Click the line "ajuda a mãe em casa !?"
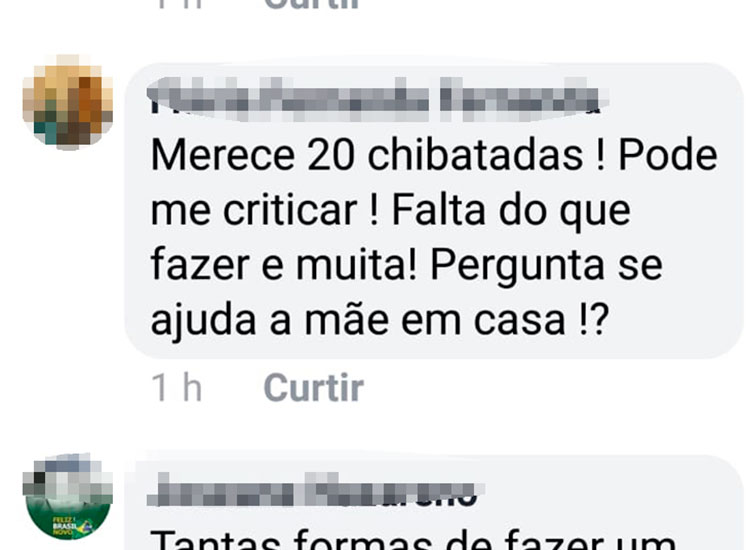The width and height of the screenshot is (750, 550). click(380, 320)
